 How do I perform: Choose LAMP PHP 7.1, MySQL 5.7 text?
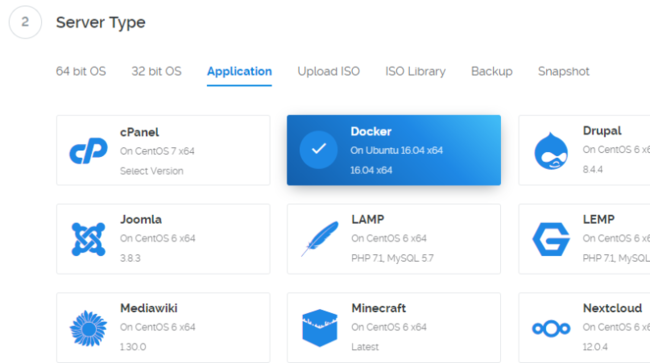coord(392,258)
